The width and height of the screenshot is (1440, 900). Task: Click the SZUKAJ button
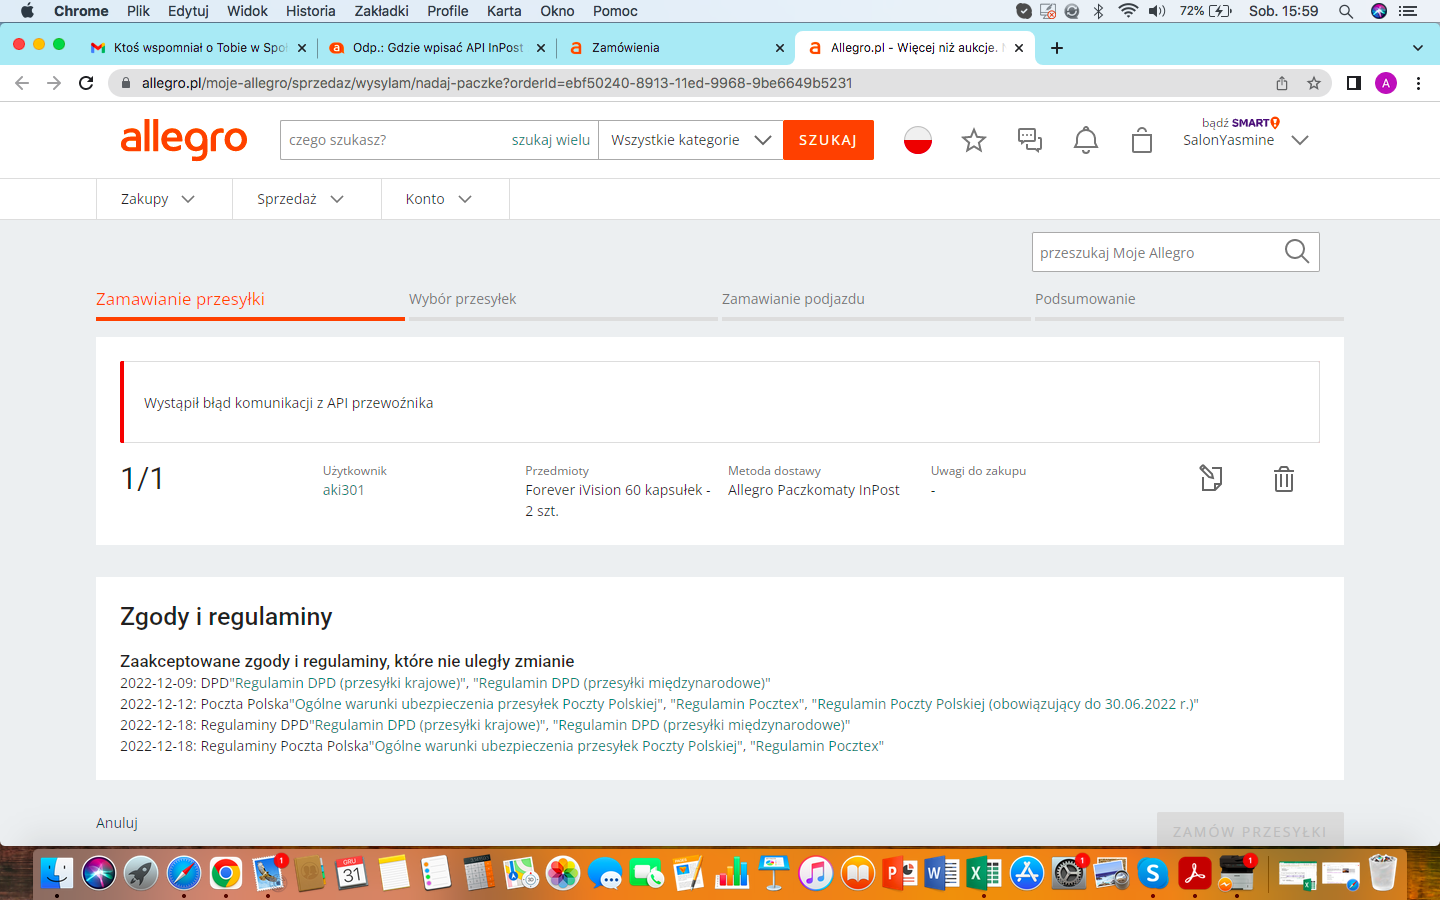coord(828,140)
